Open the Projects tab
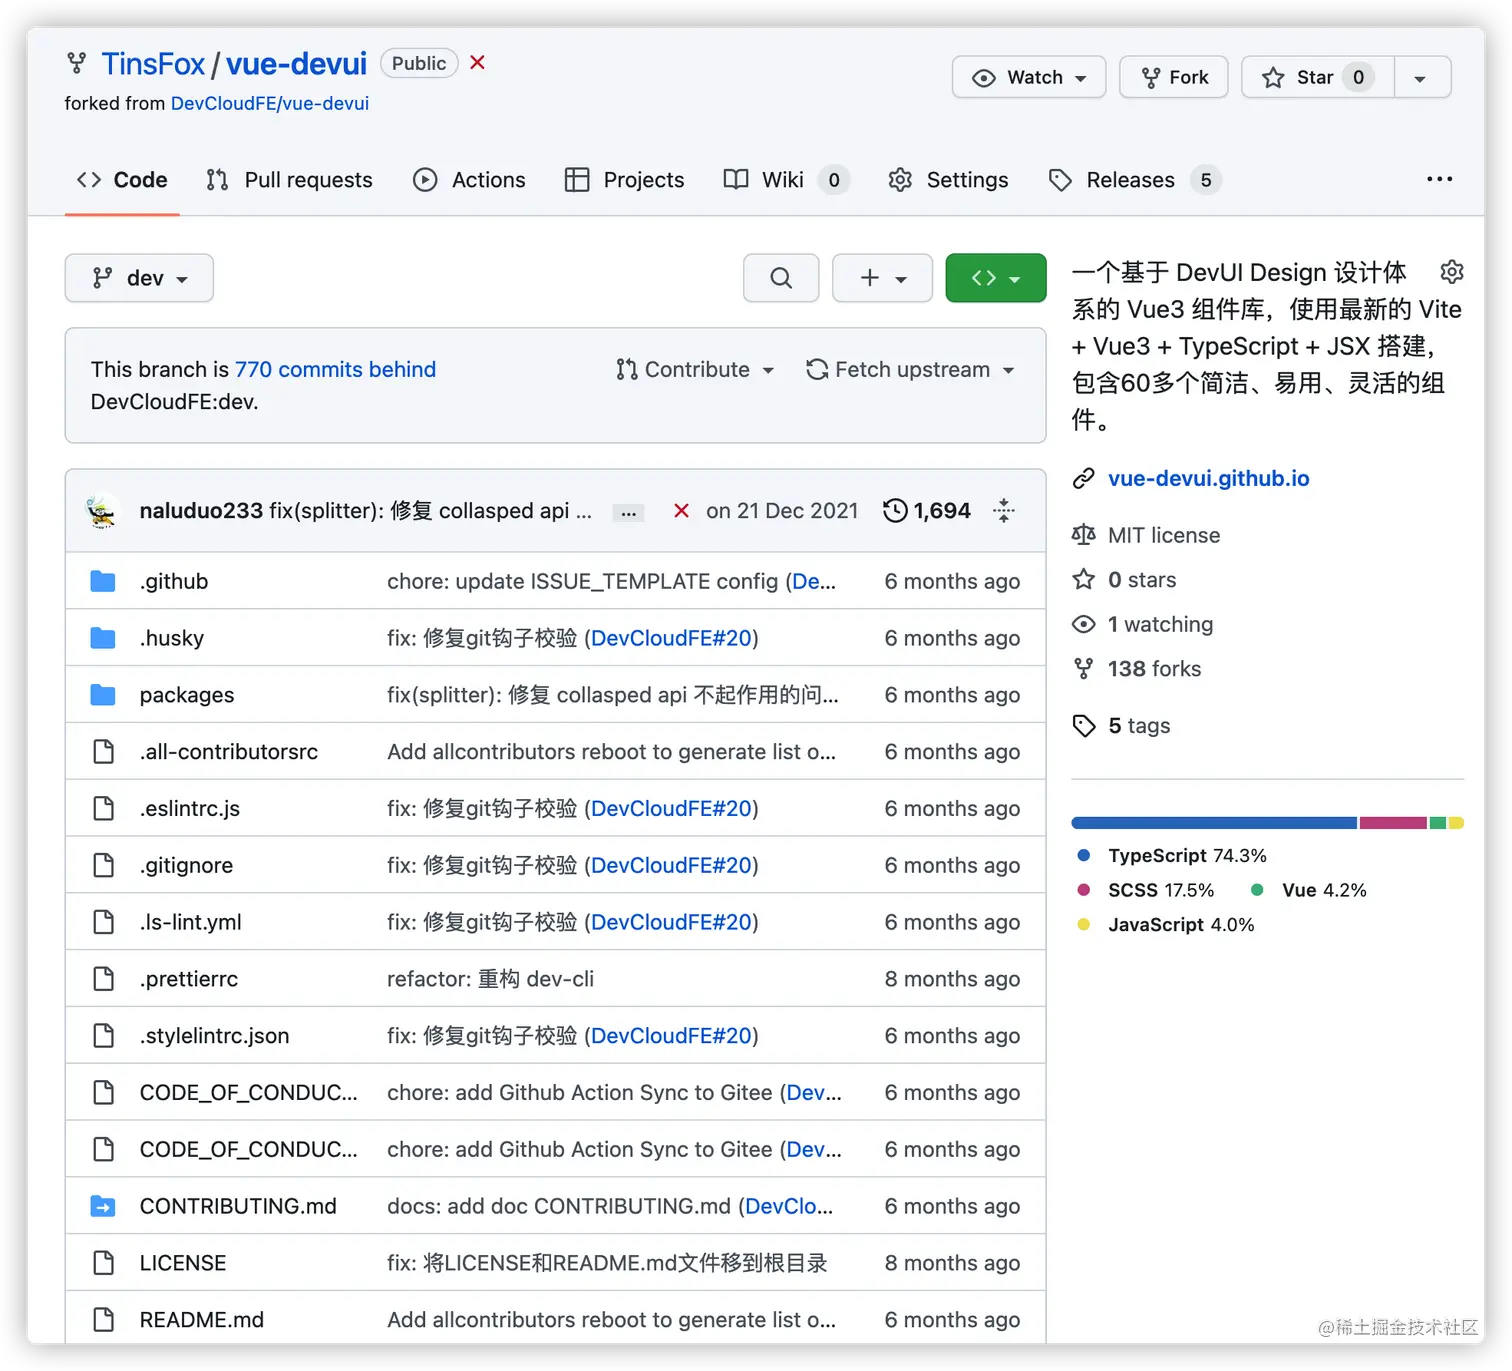The image size is (1512, 1371). (x=624, y=180)
